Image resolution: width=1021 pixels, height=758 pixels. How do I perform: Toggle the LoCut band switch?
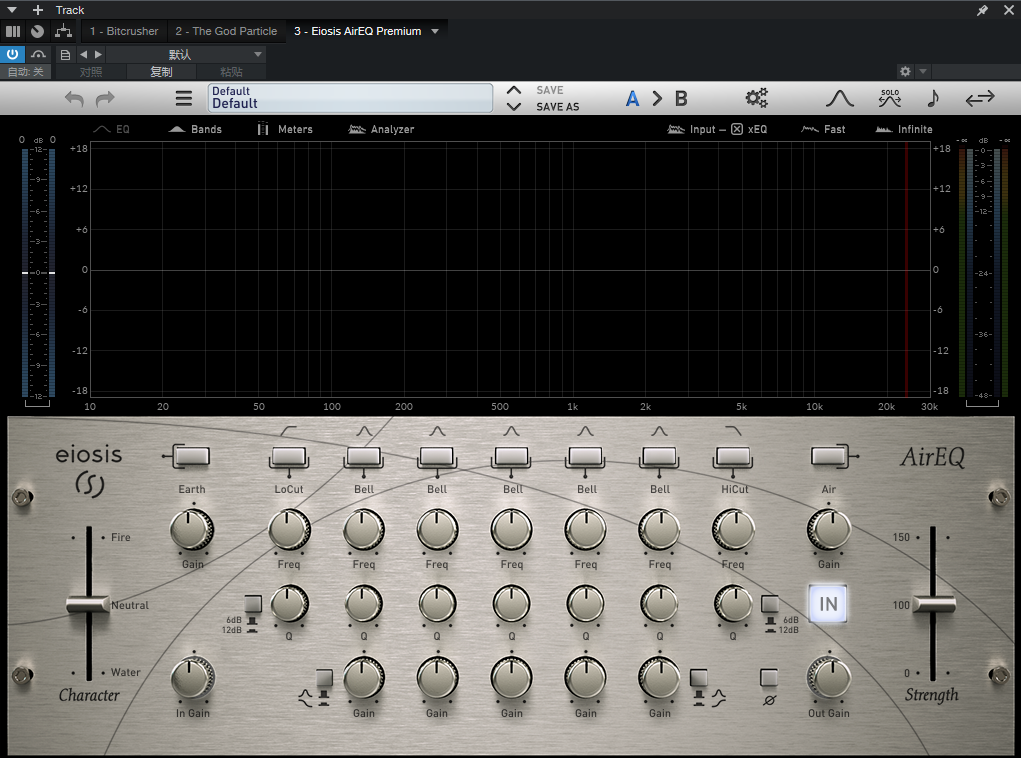289,456
